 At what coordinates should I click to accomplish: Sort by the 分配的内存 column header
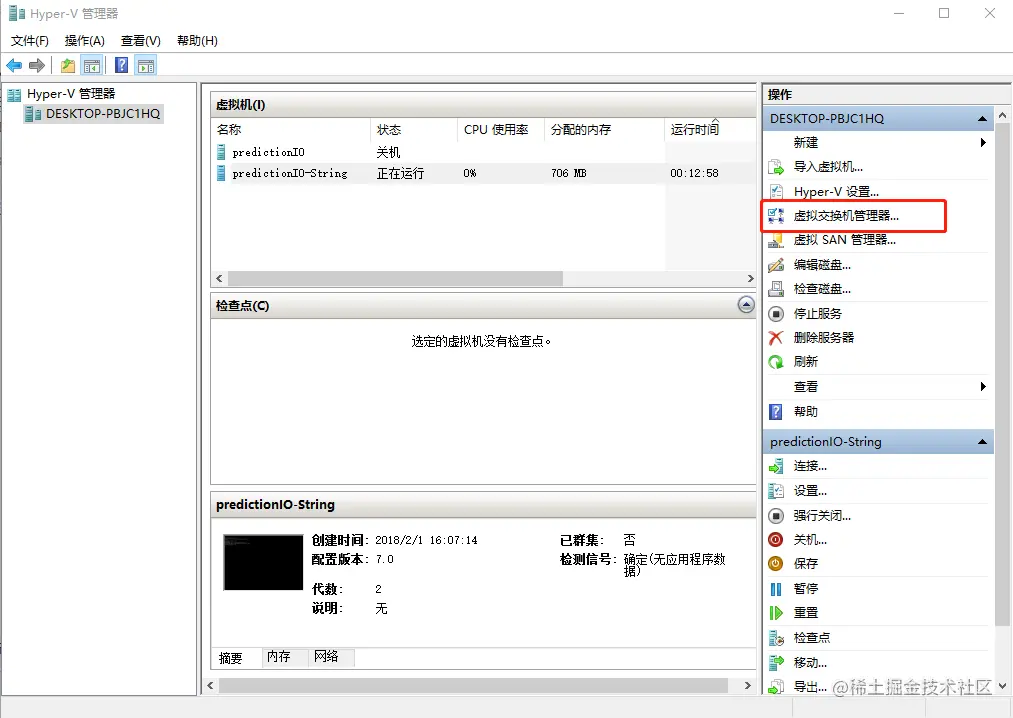point(605,130)
